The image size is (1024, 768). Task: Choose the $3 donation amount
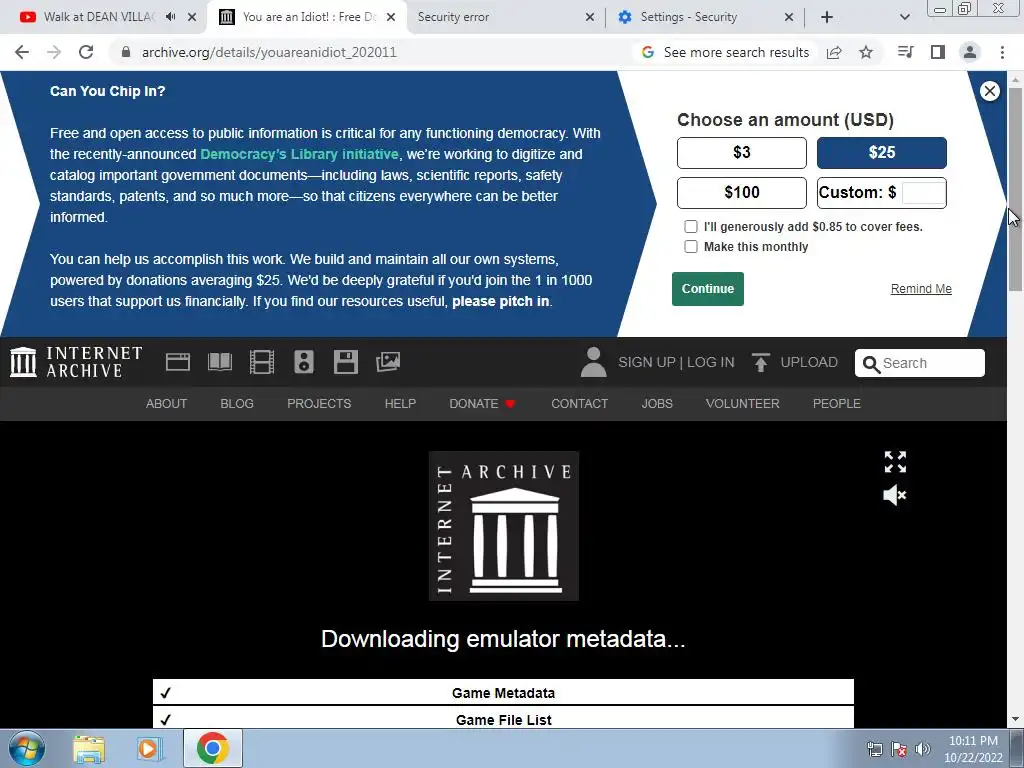[x=742, y=153]
